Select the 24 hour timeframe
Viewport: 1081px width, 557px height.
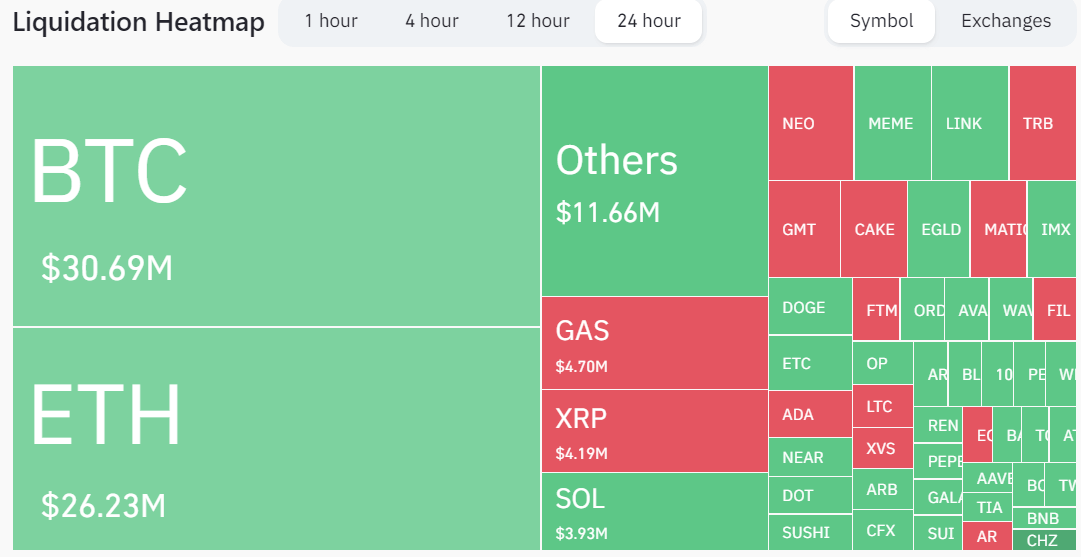point(648,21)
